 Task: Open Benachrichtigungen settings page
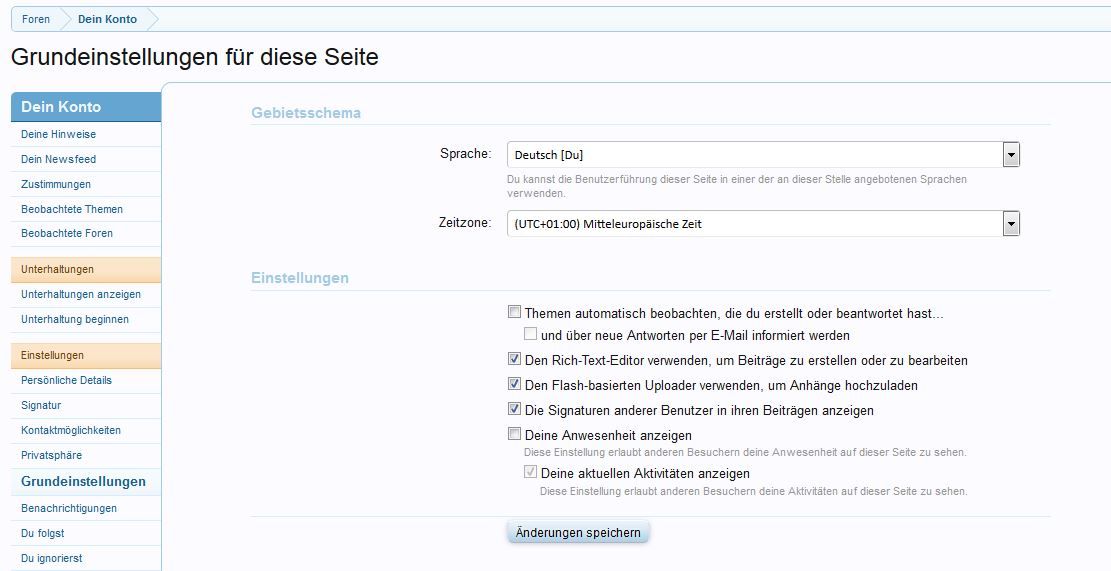69,508
